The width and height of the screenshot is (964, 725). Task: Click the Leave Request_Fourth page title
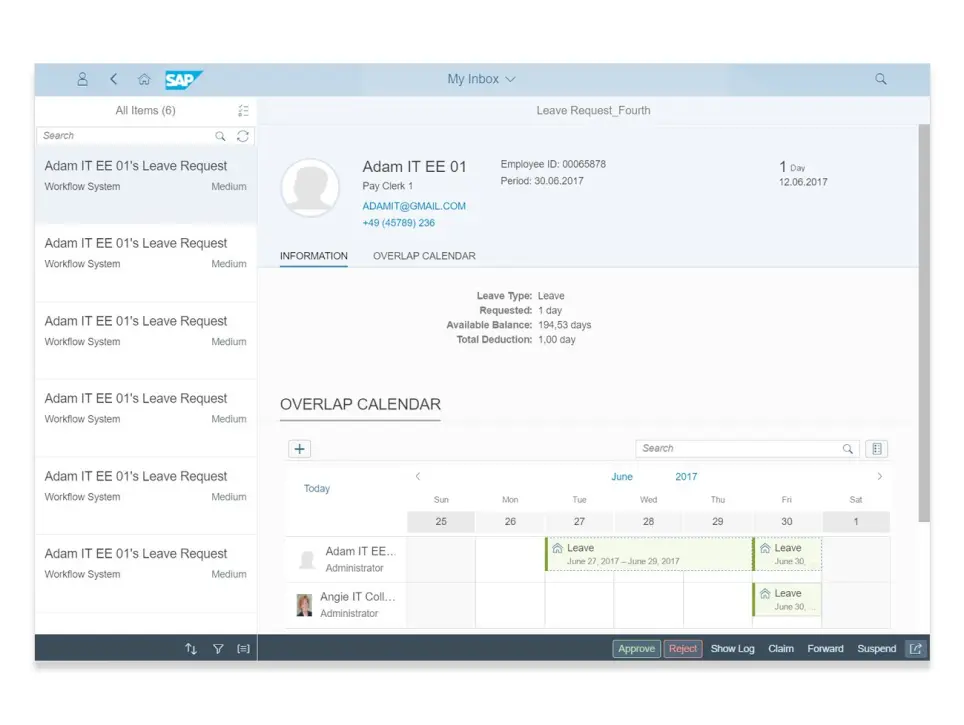[593, 111]
